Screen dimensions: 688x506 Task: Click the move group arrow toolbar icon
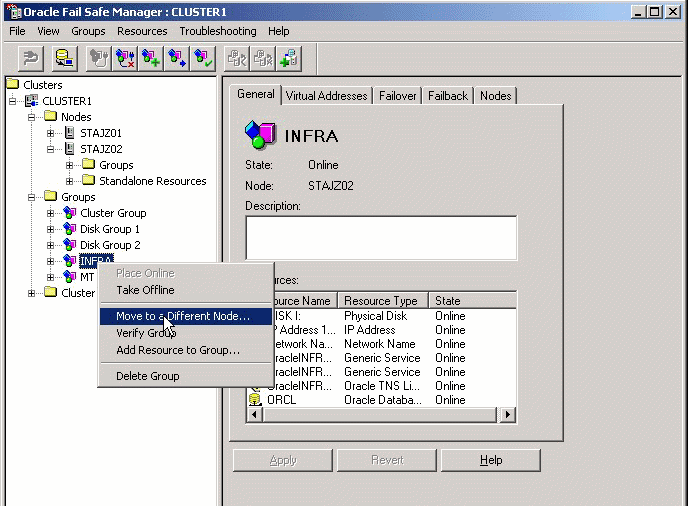(177, 58)
